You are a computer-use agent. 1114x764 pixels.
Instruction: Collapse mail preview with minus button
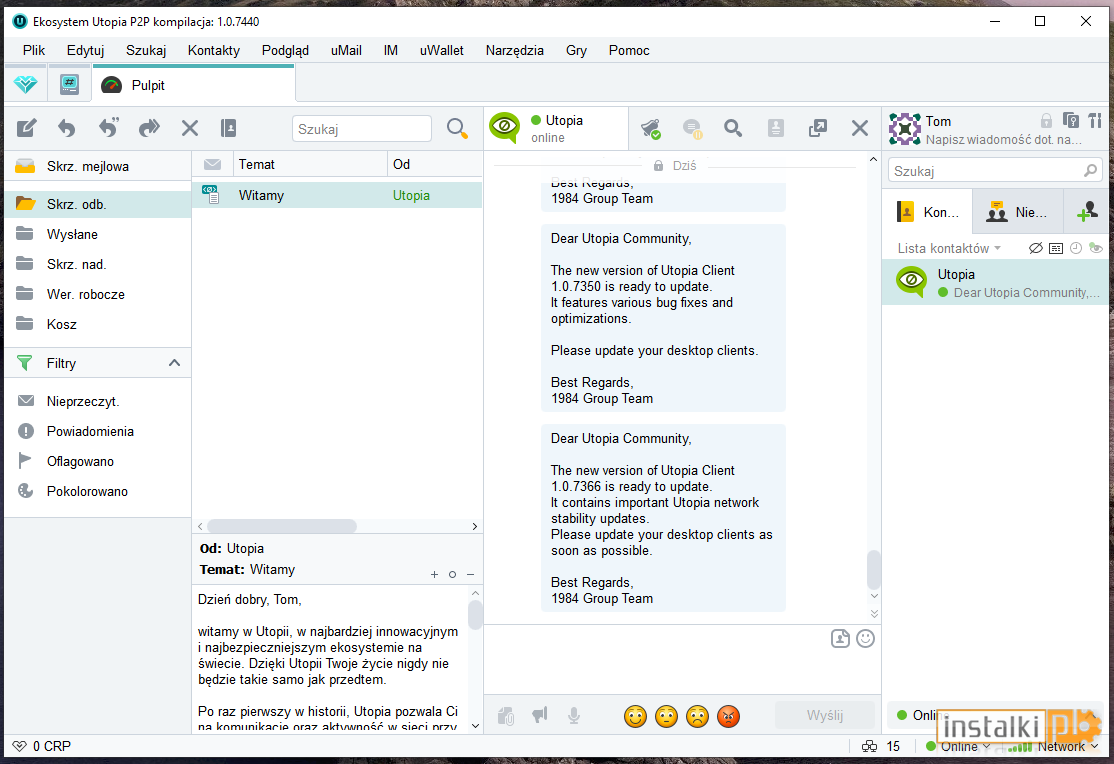(x=470, y=574)
